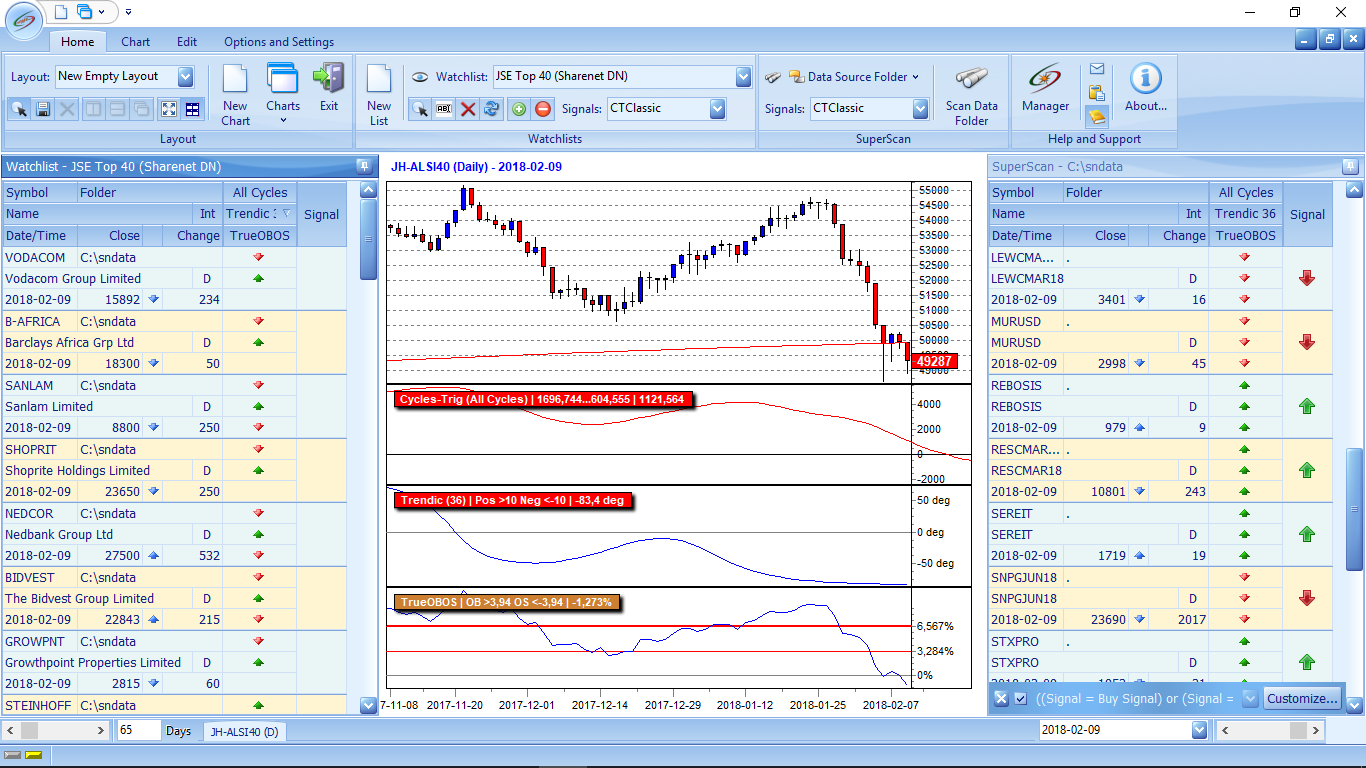Open the Layout dropdown list

(x=185, y=77)
